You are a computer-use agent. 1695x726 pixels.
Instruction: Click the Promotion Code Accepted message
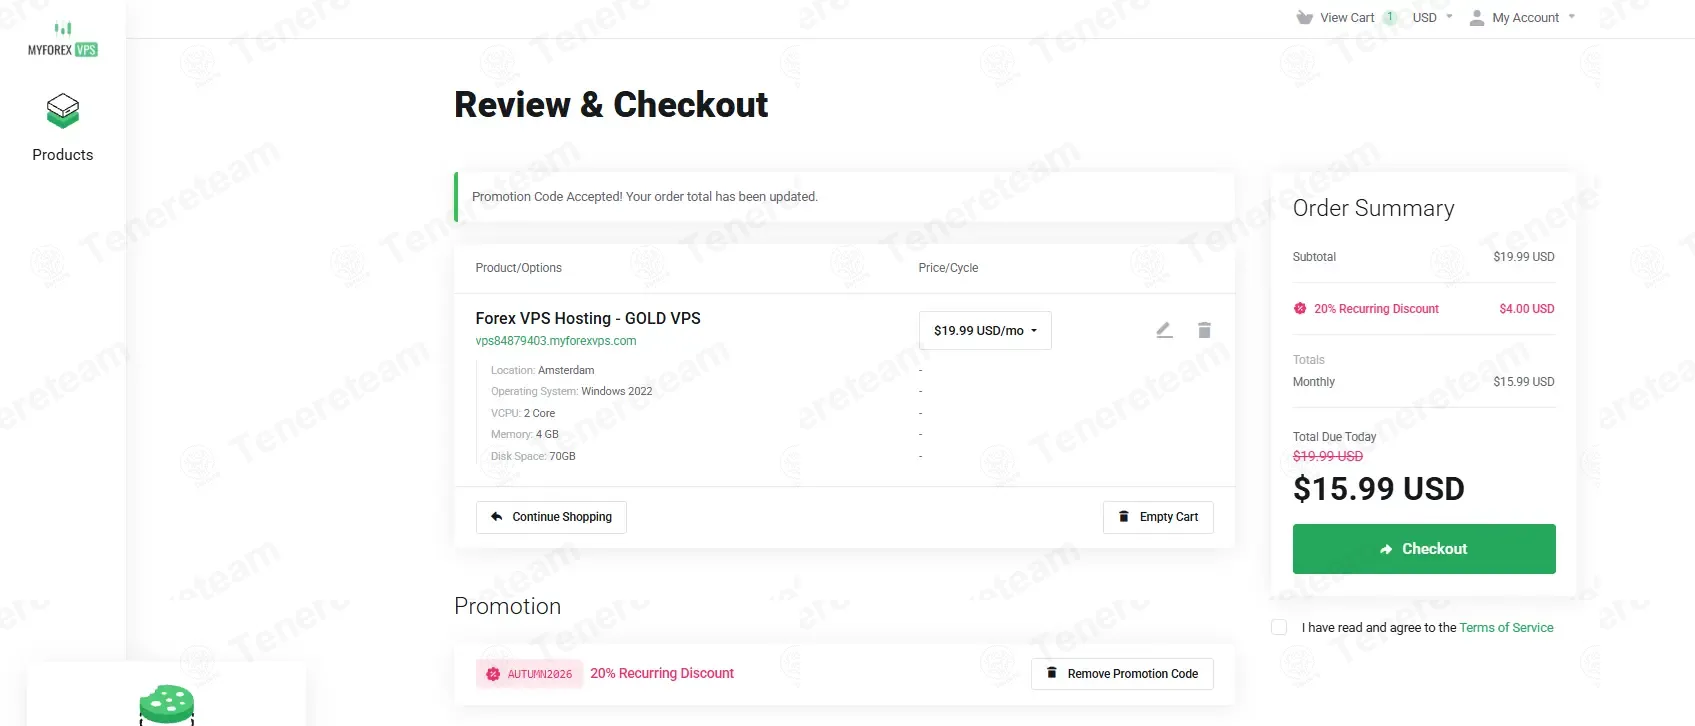click(x=645, y=197)
